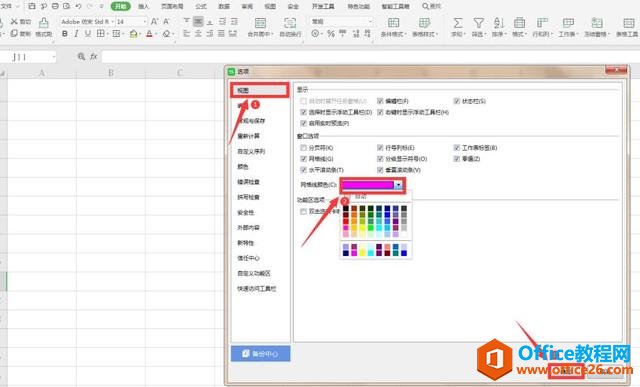
Task: Toggle the 编辑栏(F) checkbox
Action: (380, 101)
